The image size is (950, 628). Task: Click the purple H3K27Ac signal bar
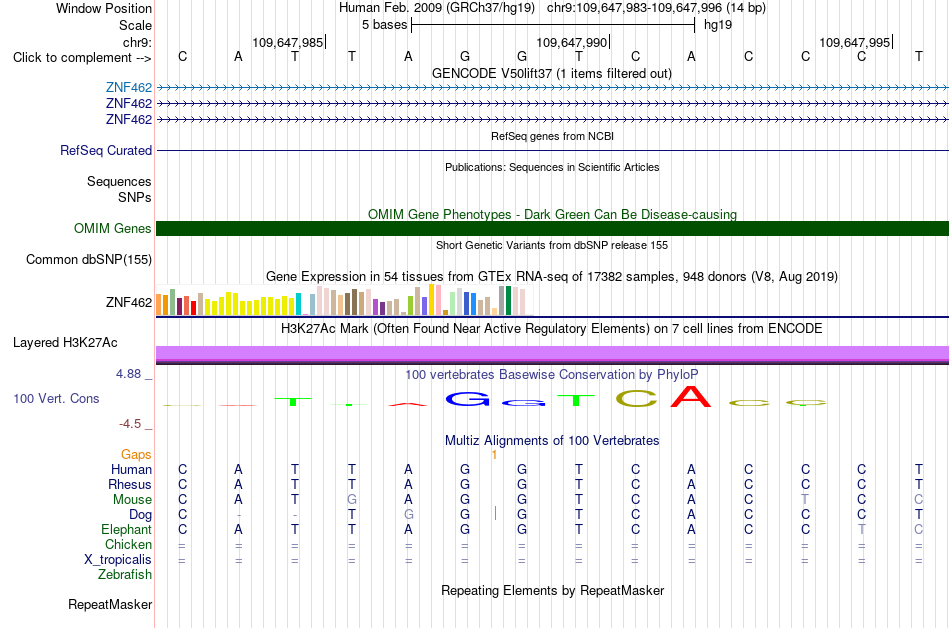(552, 354)
